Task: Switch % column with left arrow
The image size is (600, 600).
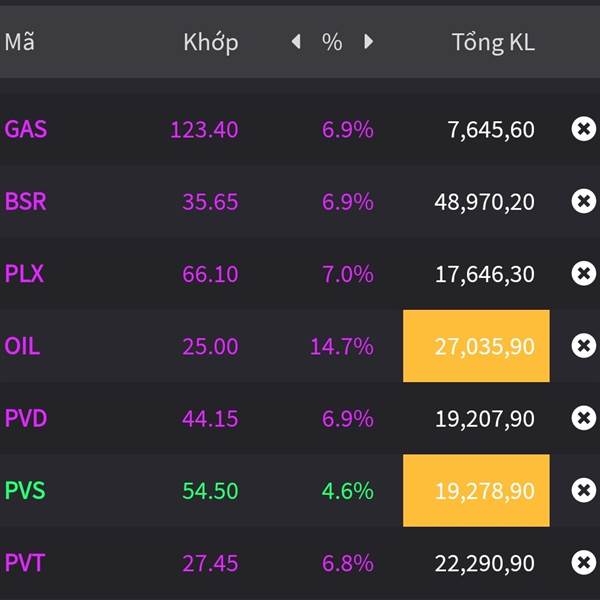Action: coord(296,42)
